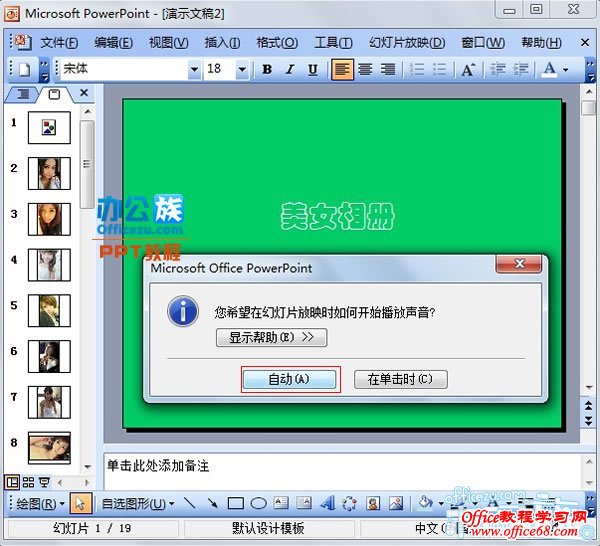Open the 文件(F) menu
600x546 pixels.
(x=59, y=42)
